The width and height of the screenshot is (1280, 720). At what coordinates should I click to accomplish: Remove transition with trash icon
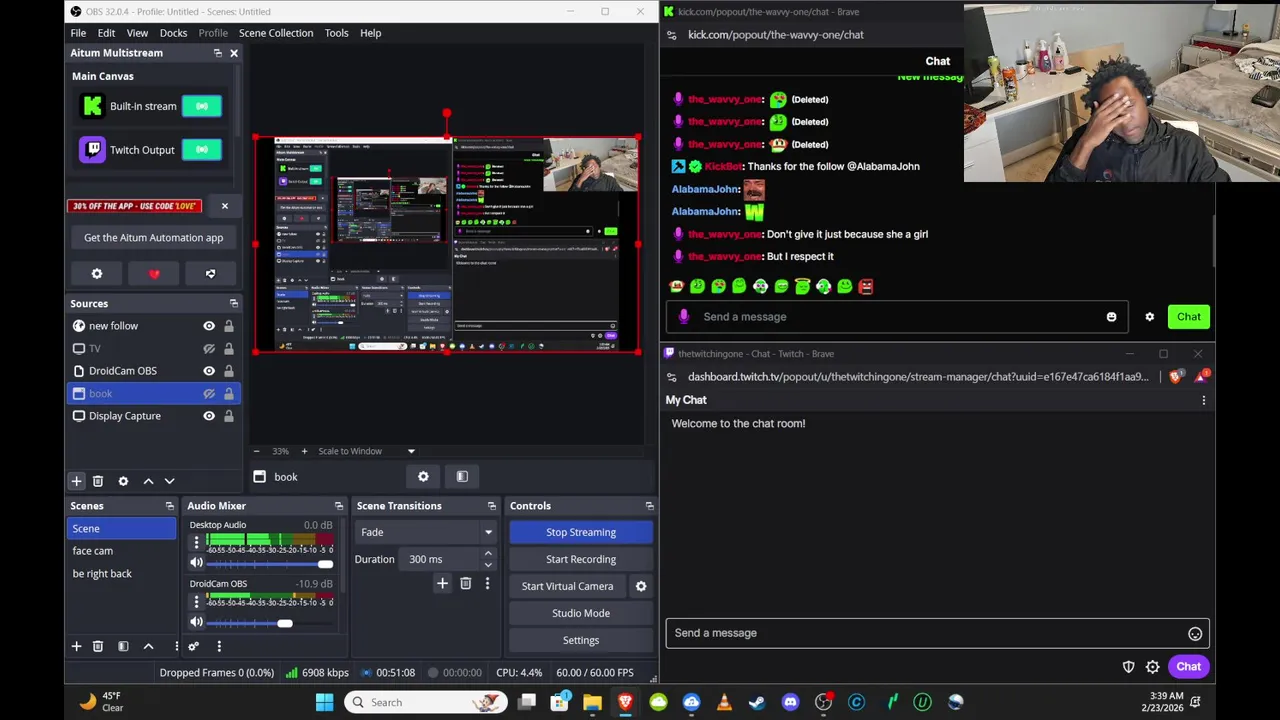point(465,584)
